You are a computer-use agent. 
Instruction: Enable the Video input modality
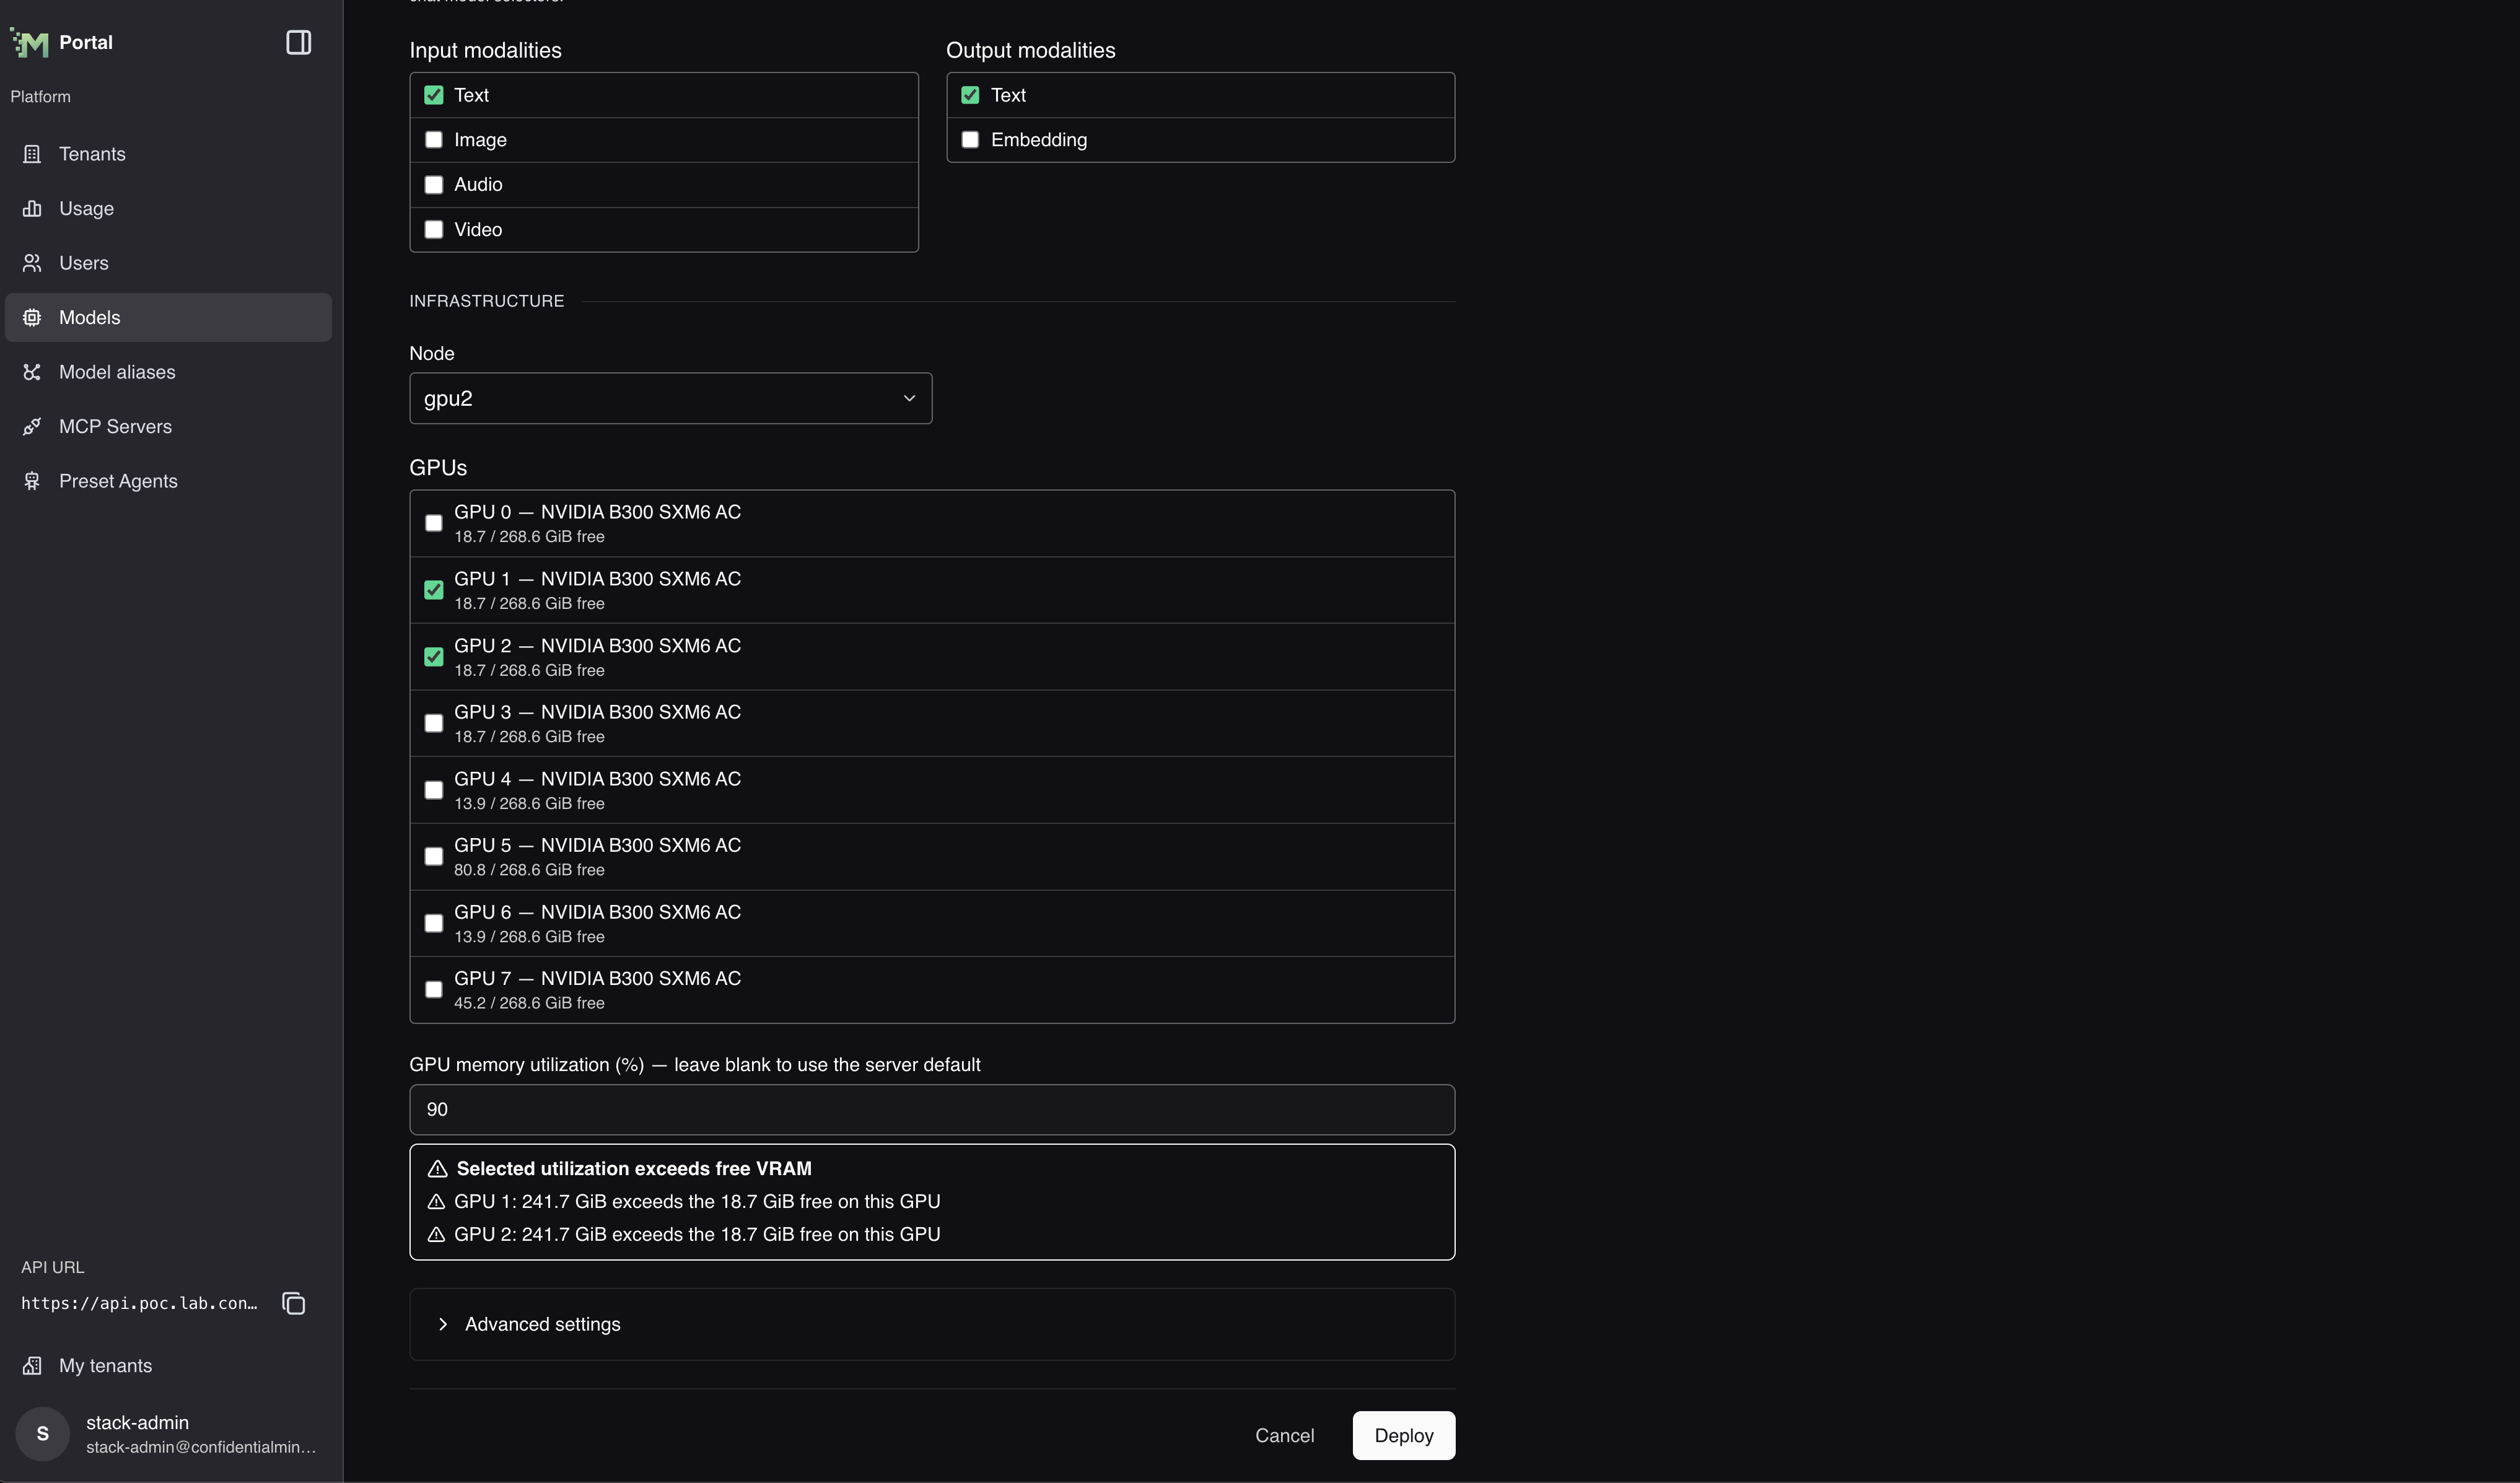pos(433,230)
